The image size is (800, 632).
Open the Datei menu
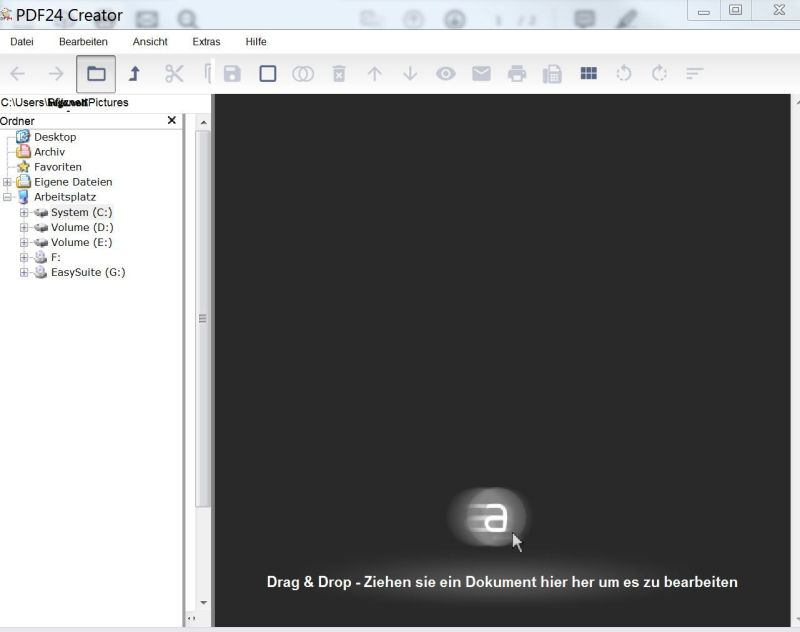point(22,42)
